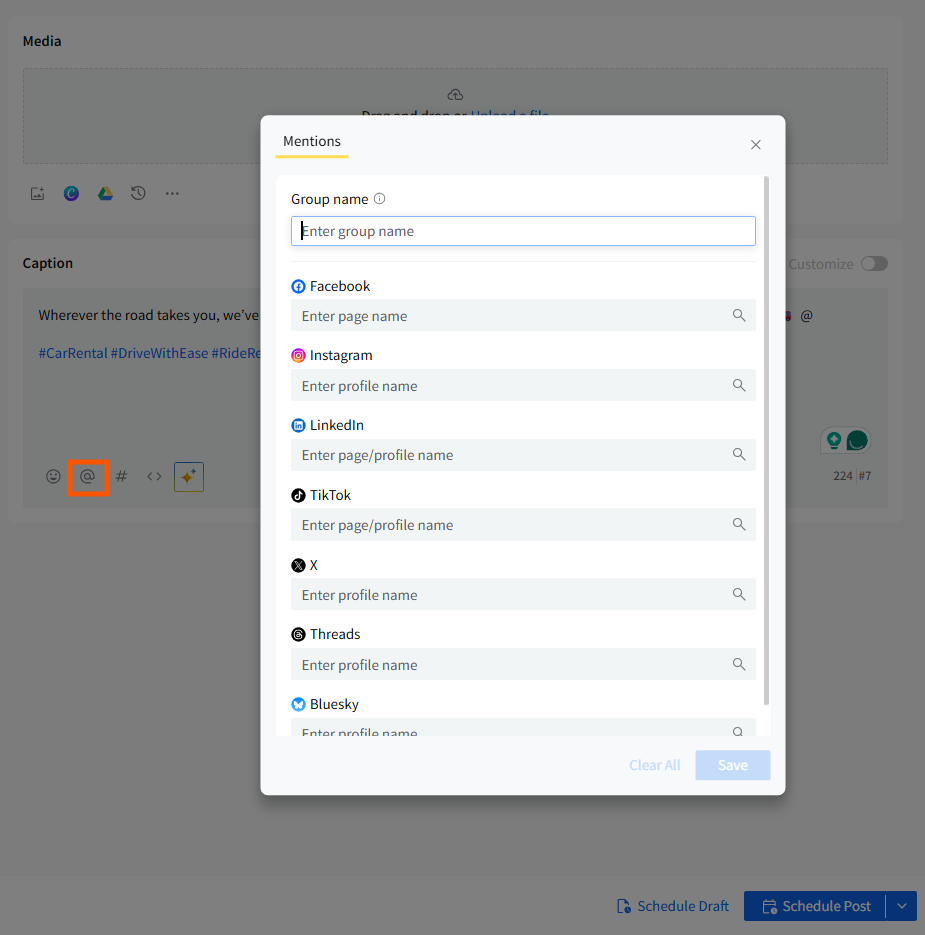Open the emoji picker icon

53,476
